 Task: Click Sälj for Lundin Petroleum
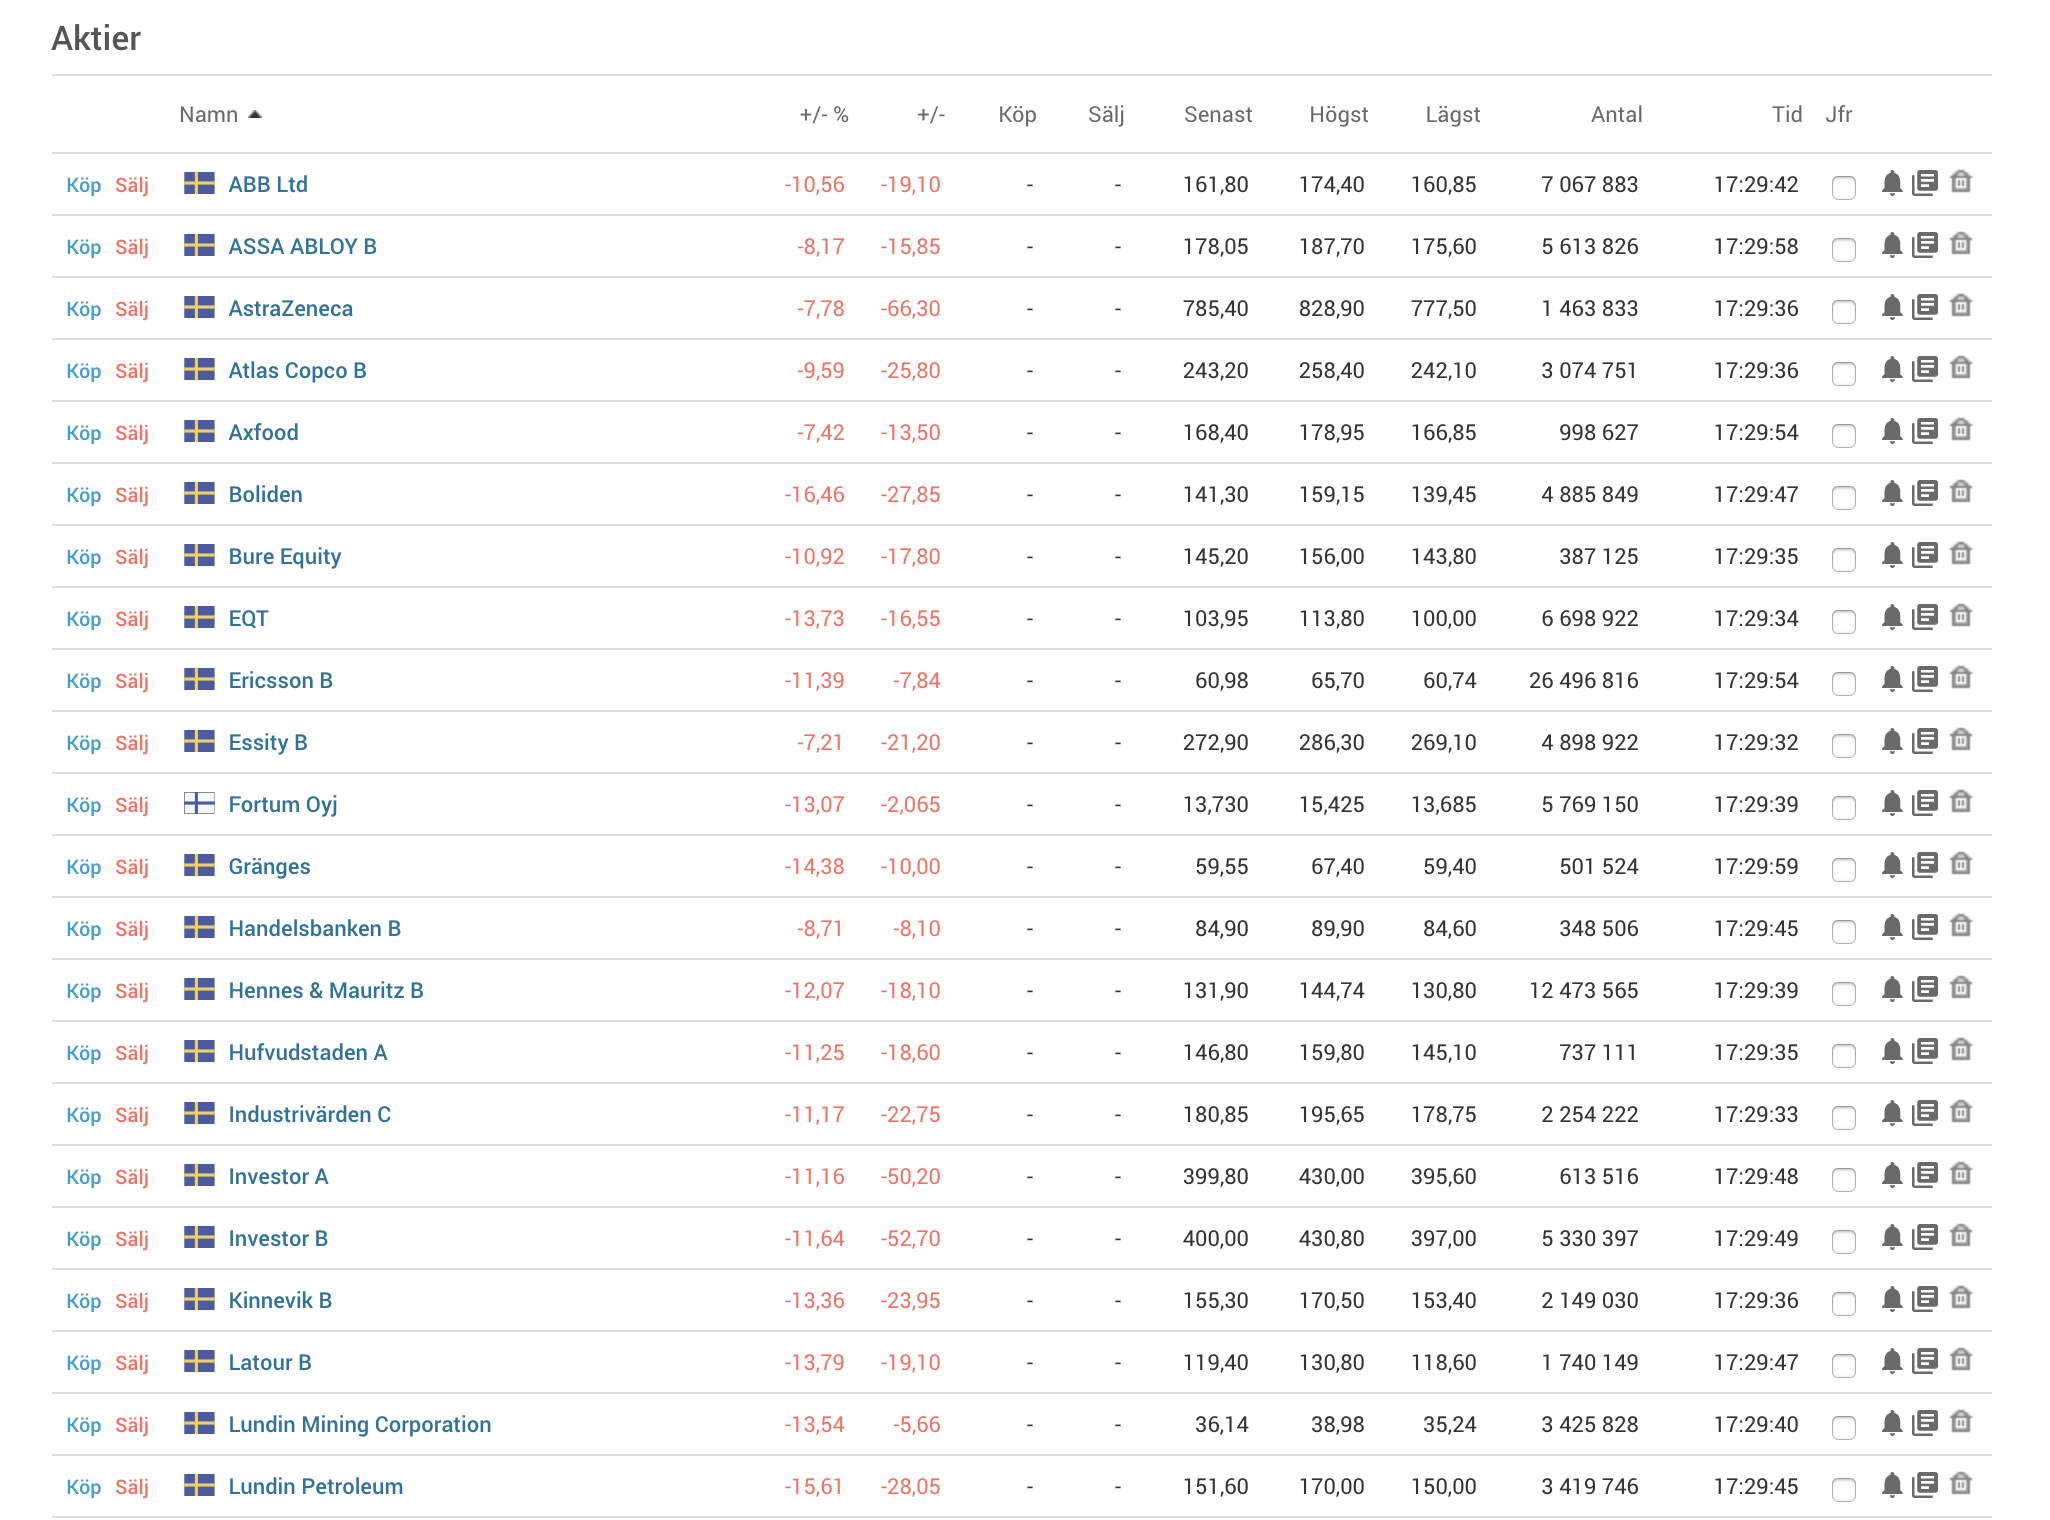point(132,1487)
